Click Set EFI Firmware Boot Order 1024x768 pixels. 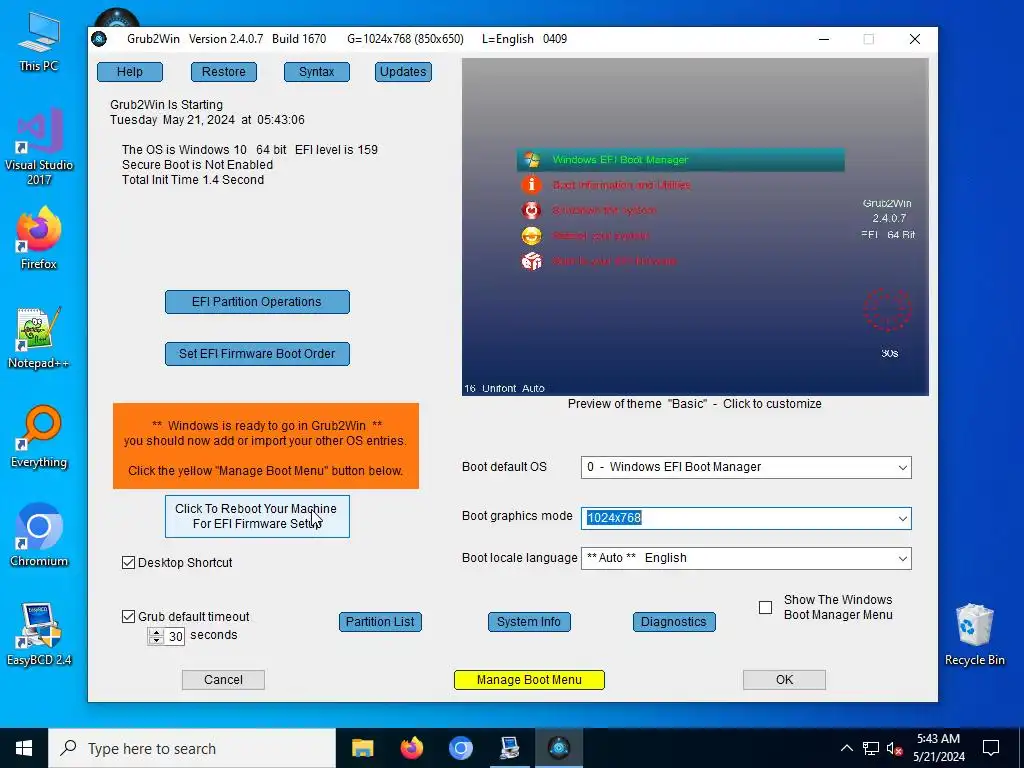[x=257, y=354]
